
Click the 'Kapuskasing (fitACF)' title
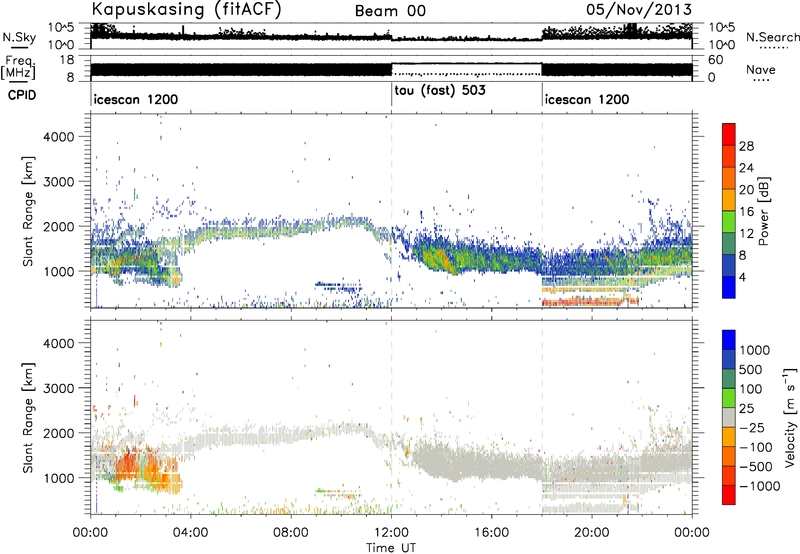pos(187,10)
